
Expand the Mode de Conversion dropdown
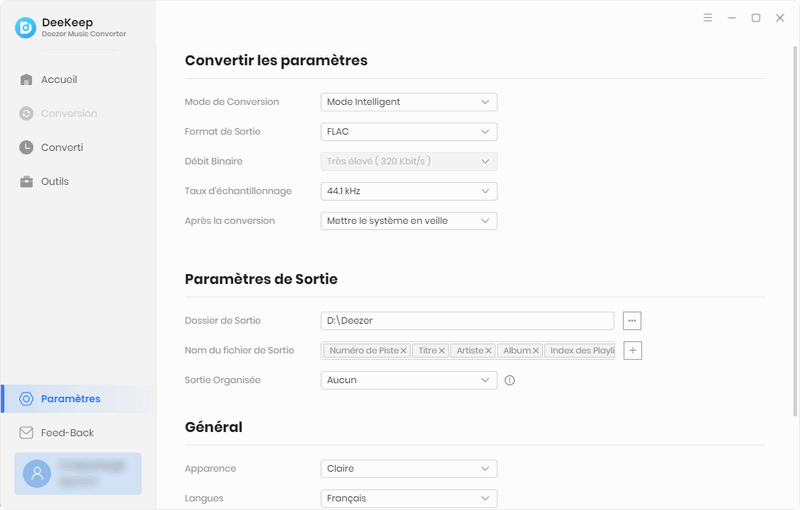pos(409,102)
